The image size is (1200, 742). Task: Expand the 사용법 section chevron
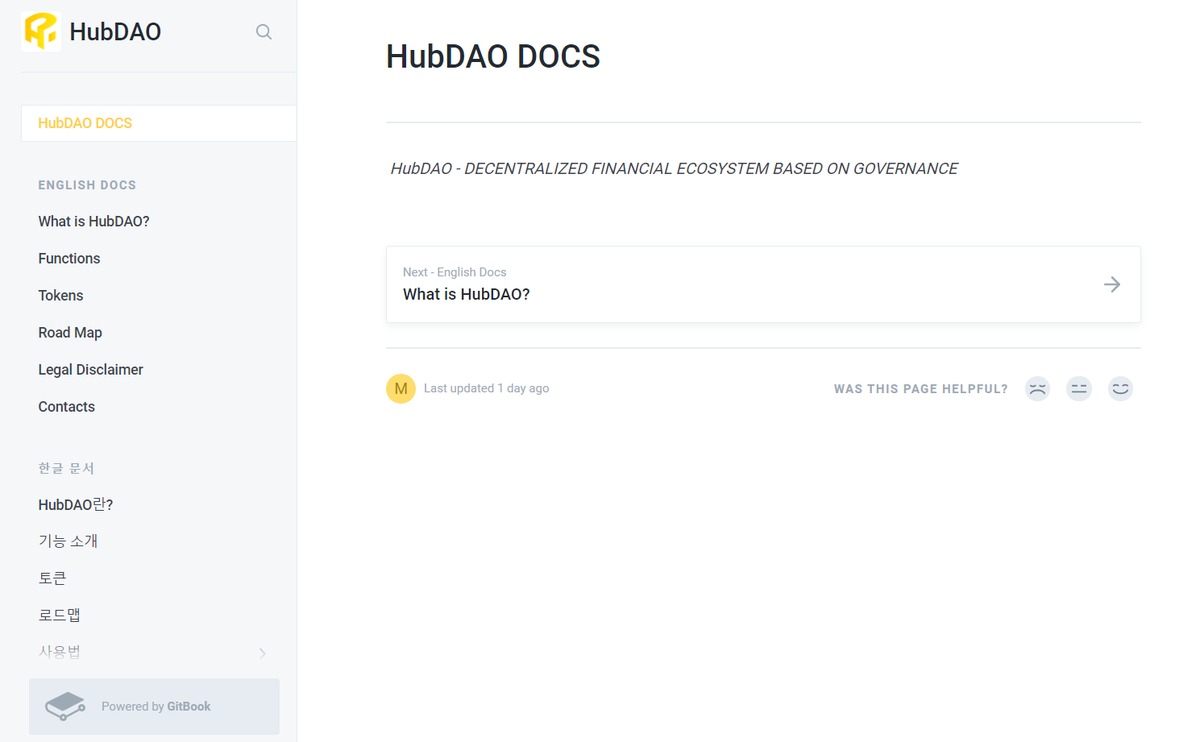click(262, 653)
